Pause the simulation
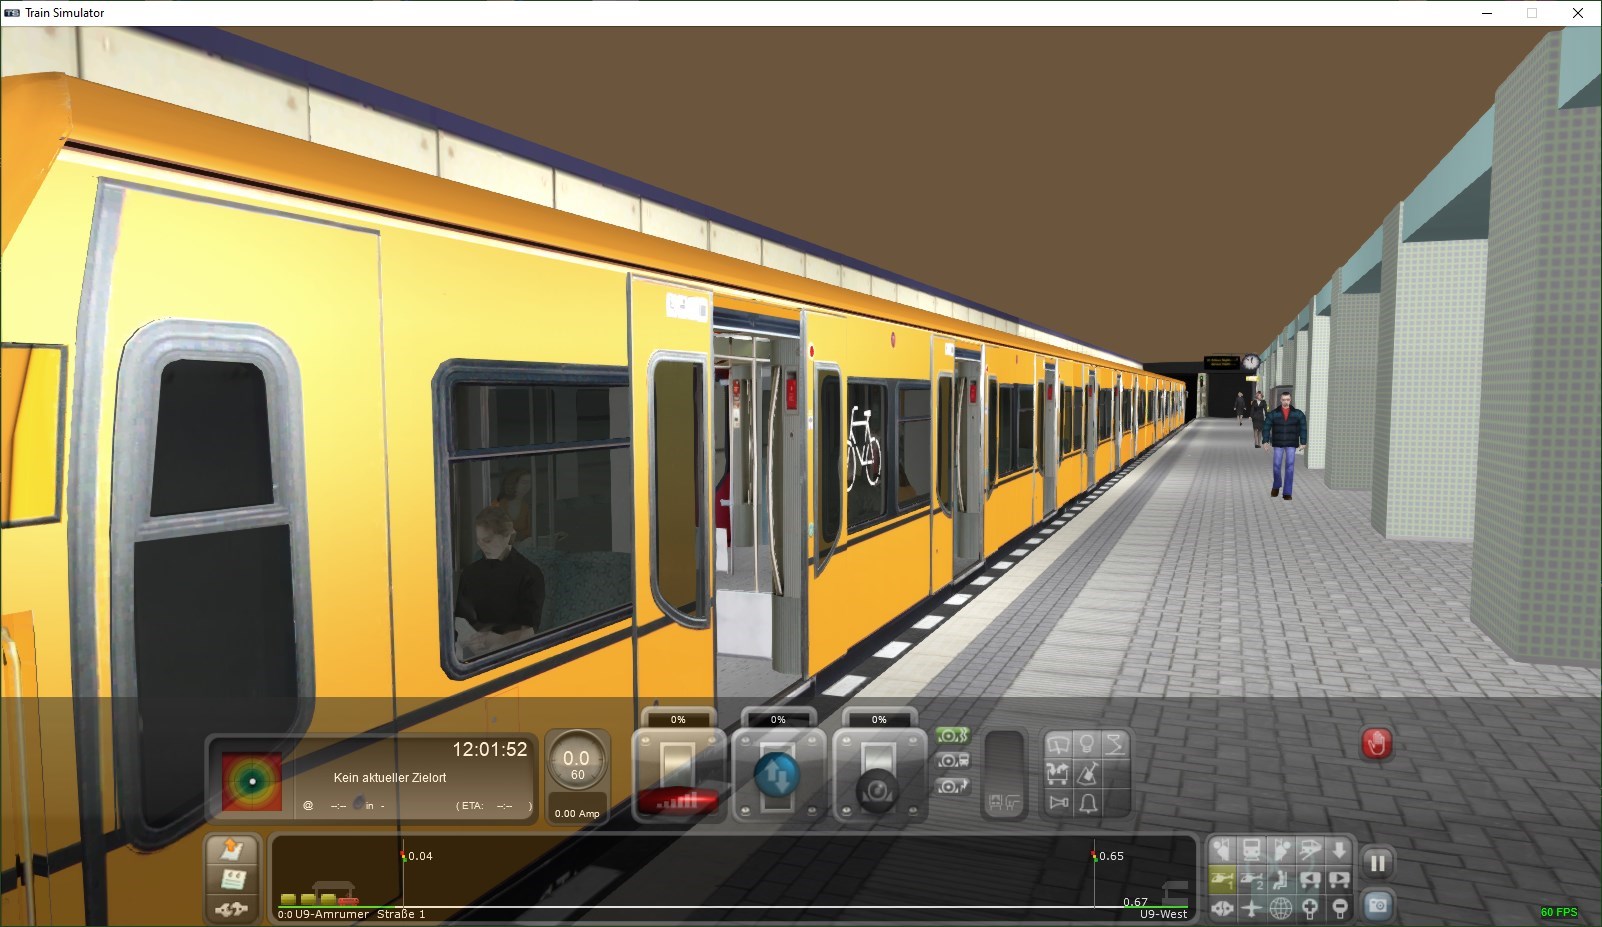 point(1377,863)
